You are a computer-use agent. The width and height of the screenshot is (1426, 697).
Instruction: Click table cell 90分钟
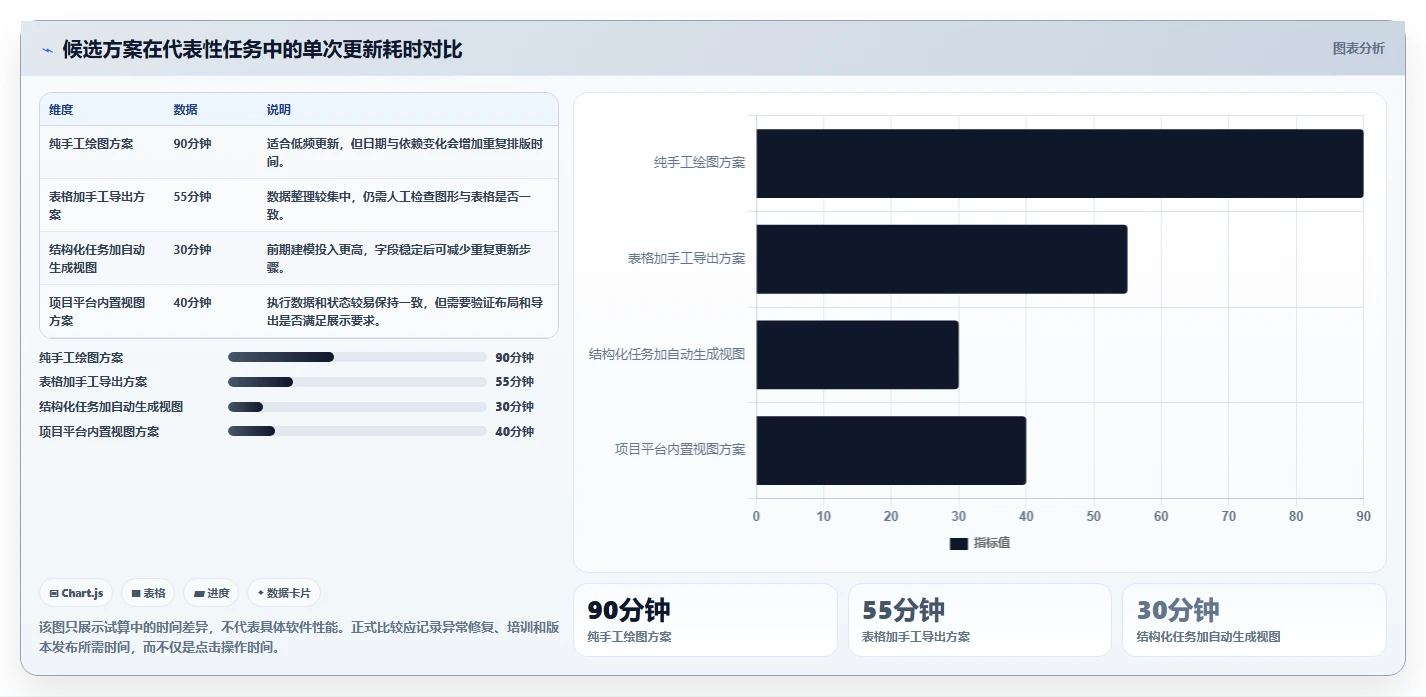pos(192,144)
